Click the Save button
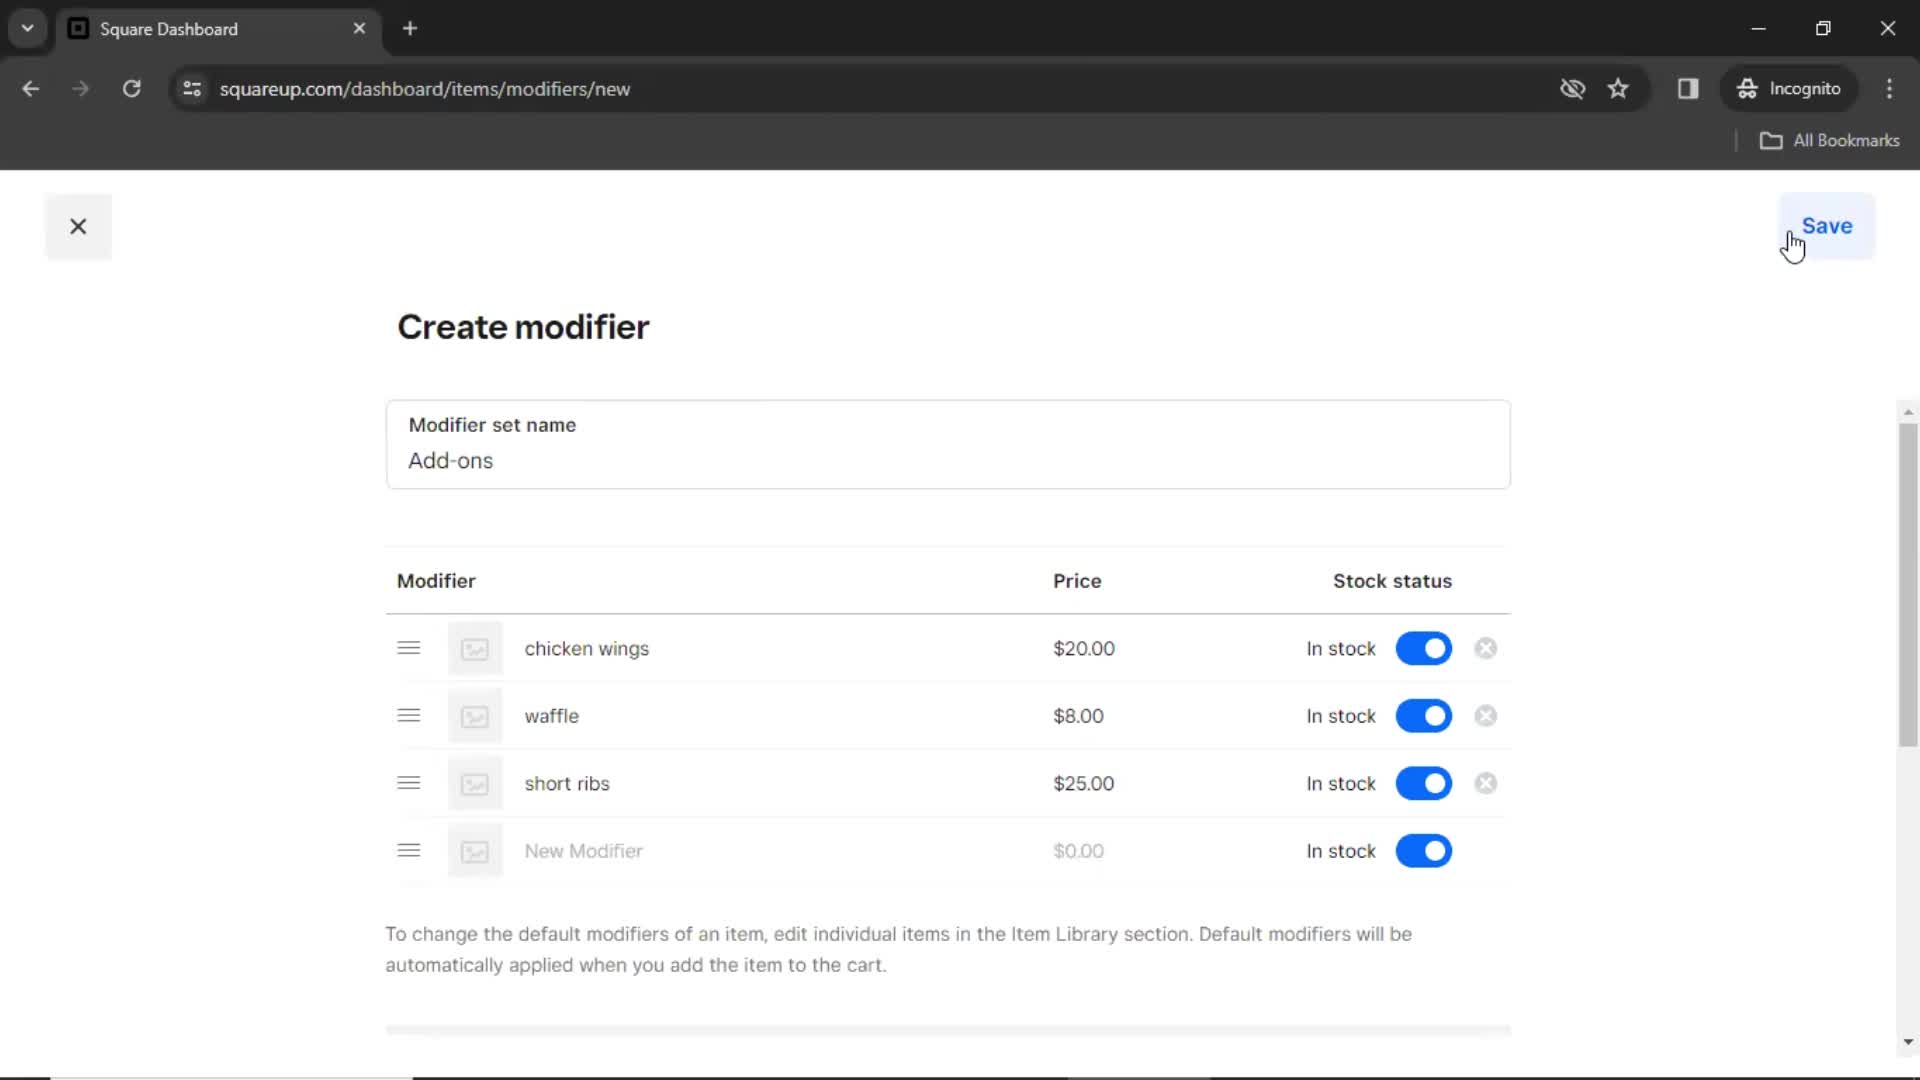1920x1080 pixels. tap(1826, 226)
